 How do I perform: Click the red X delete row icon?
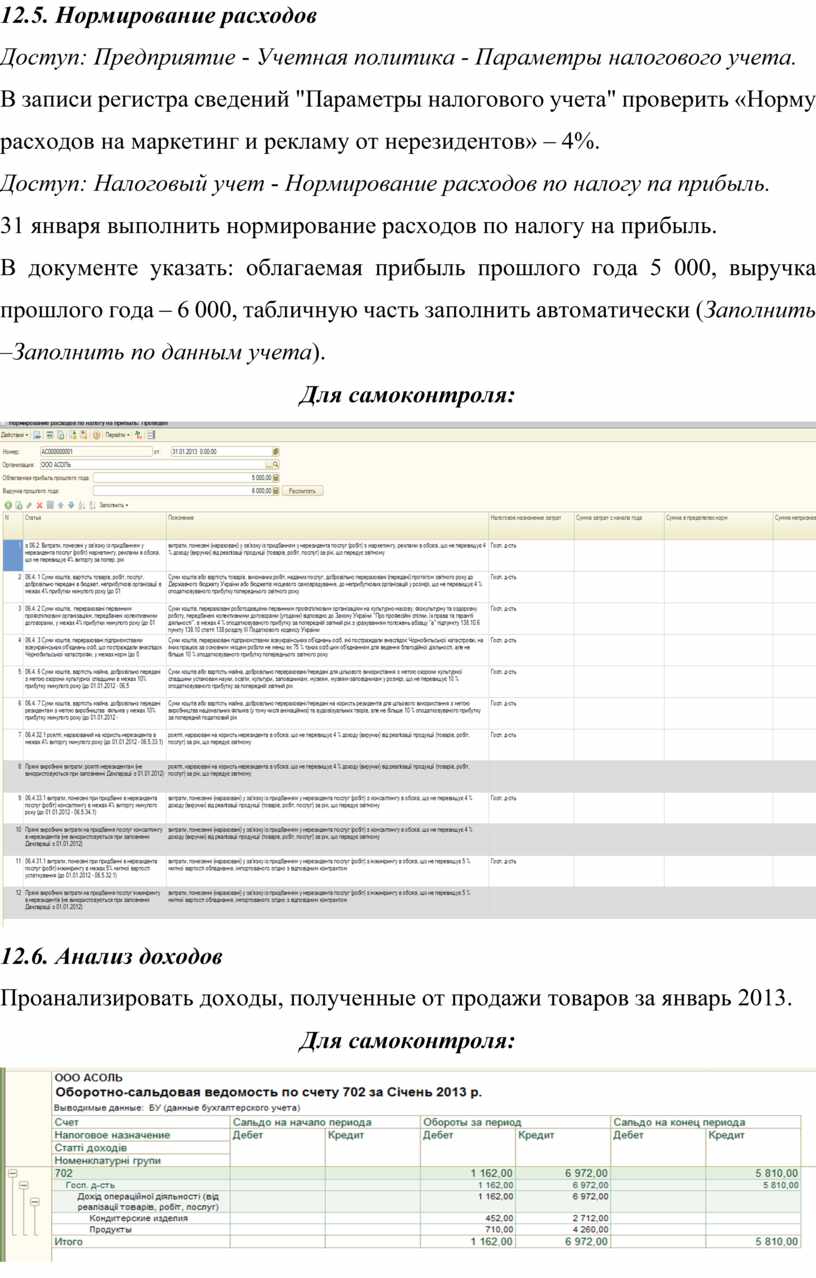click(x=39, y=505)
